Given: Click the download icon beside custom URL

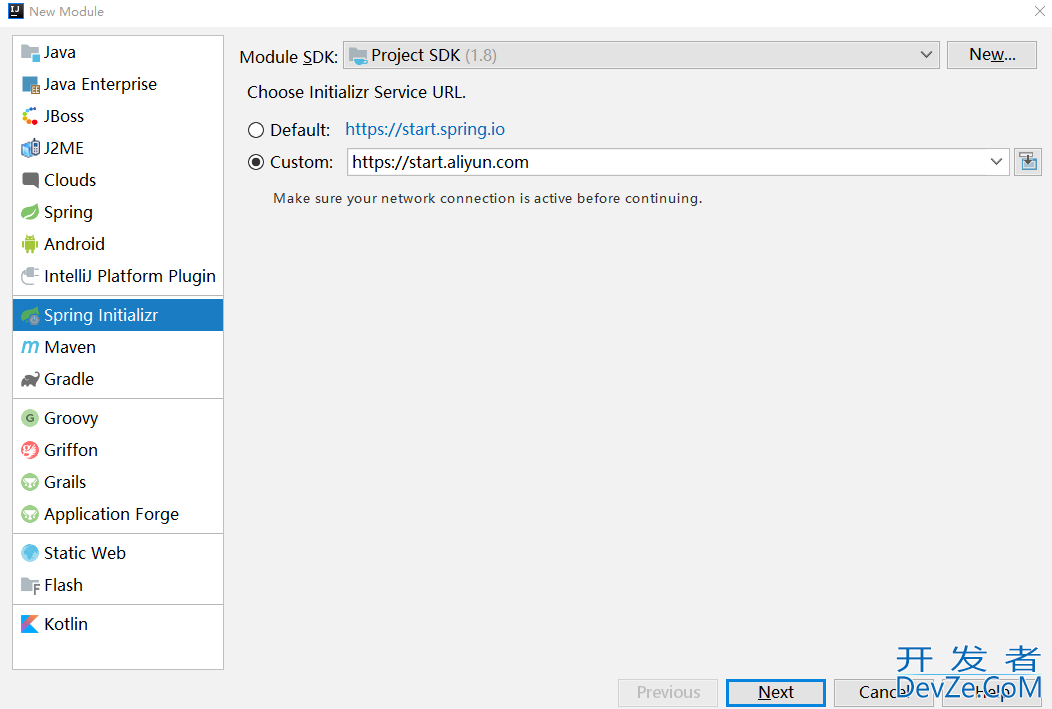Looking at the screenshot, I should pyautogui.click(x=1027, y=162).
